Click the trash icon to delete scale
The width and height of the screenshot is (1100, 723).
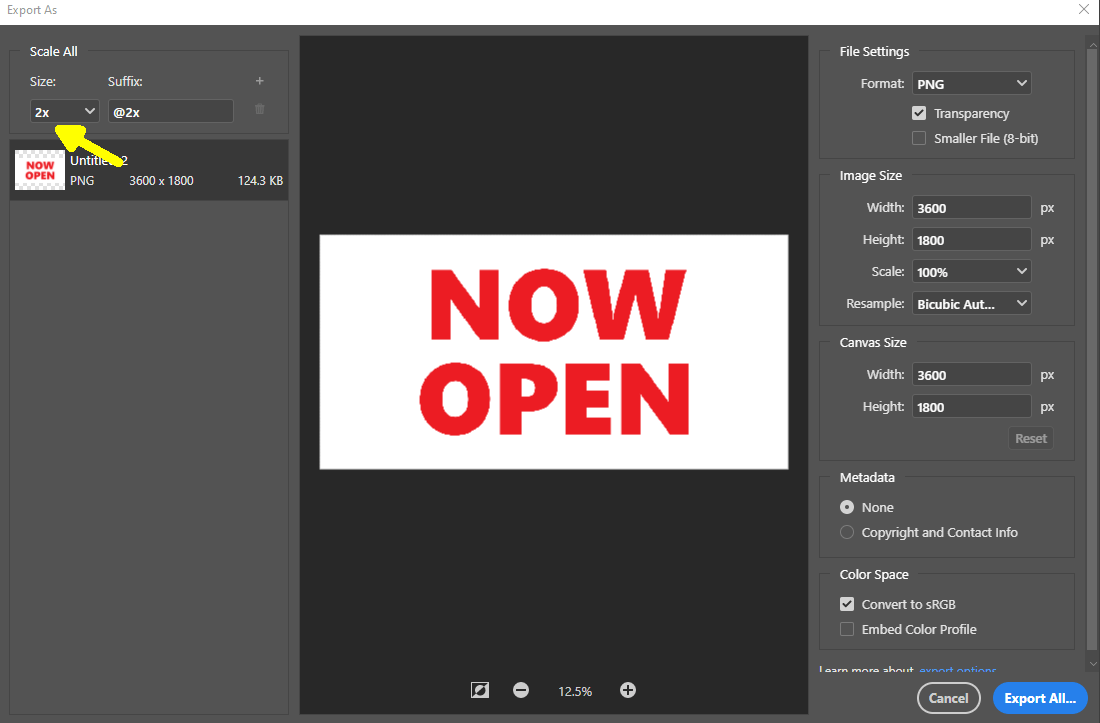click(260, 109)
